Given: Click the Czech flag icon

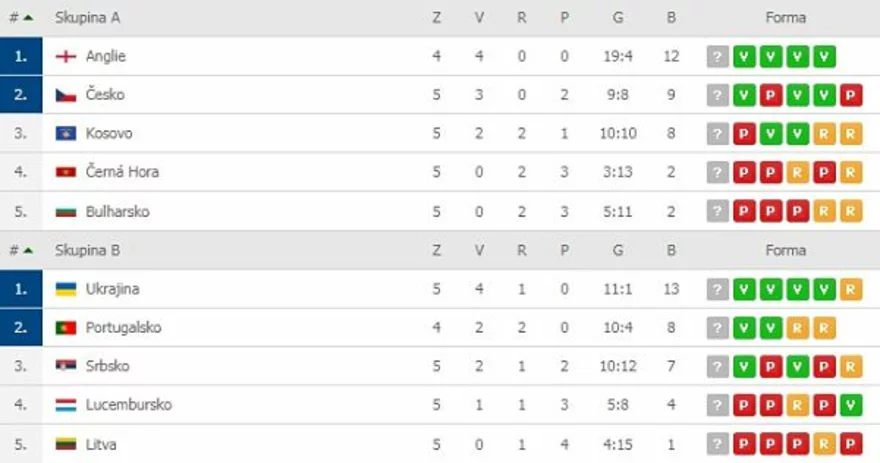Looking at the screenshot, I should 66,95.
